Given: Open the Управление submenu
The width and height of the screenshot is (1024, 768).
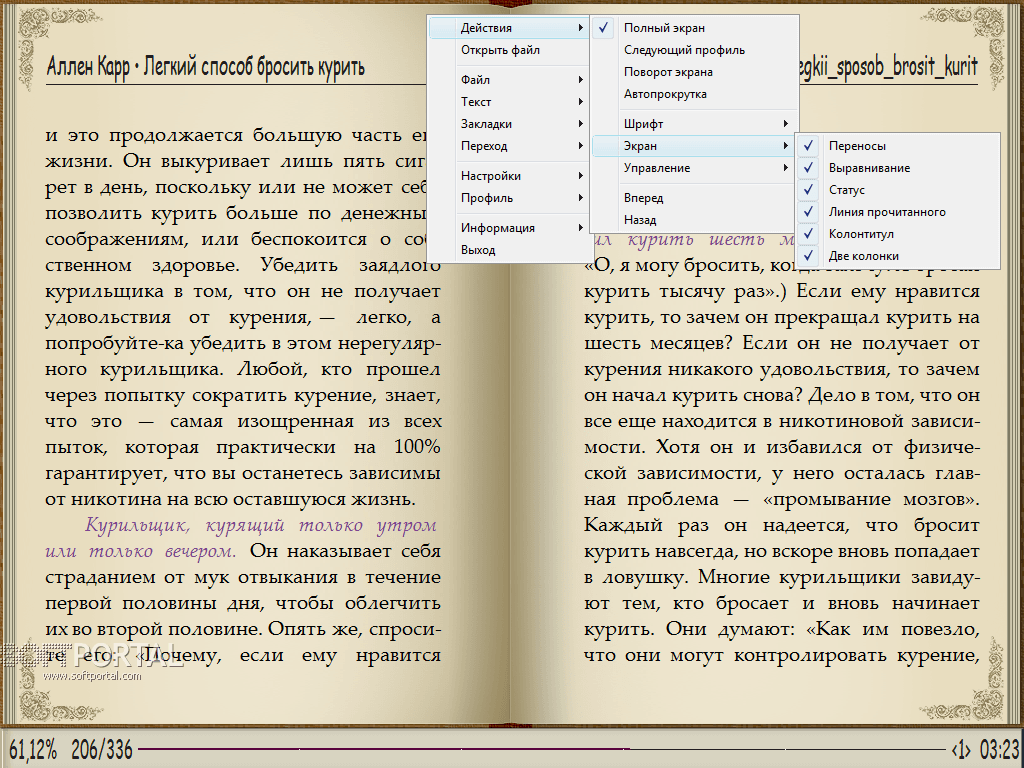Looking at the screenshot, I should click(x=694, y=168).
